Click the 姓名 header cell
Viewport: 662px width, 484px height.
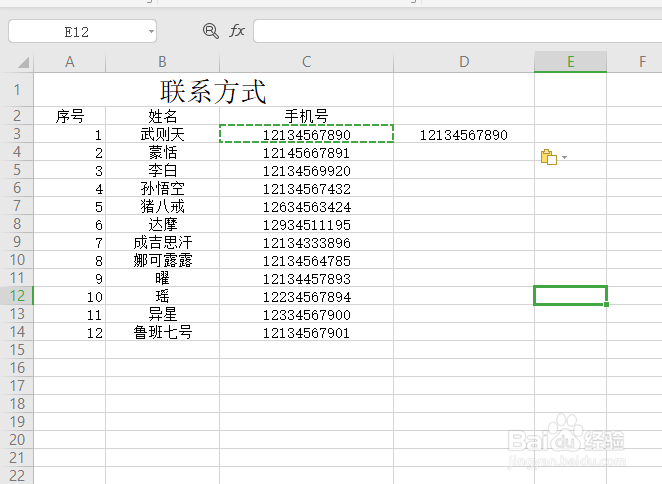[x=163, y=116]
